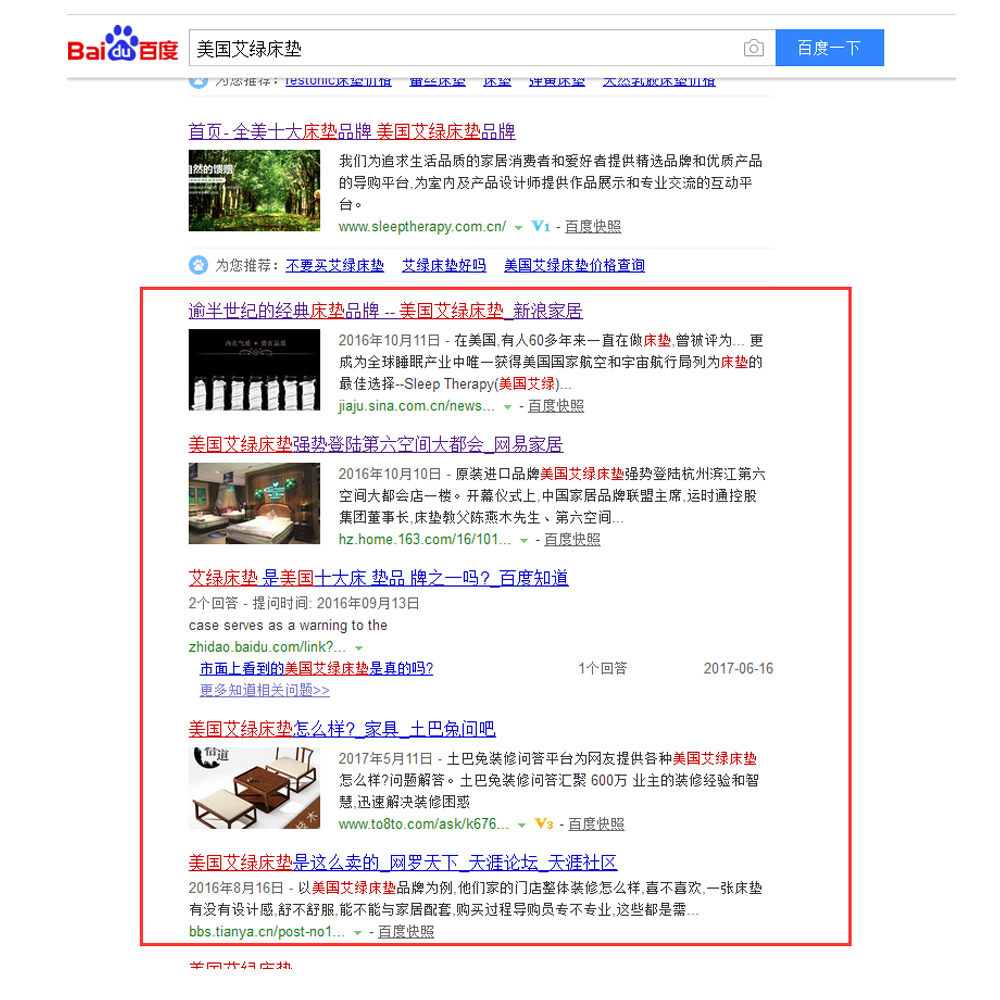Screen dimensions: 1000x1000
Task: Click 1个回答 text in zhidao sub-result
Action: (603, 669)
